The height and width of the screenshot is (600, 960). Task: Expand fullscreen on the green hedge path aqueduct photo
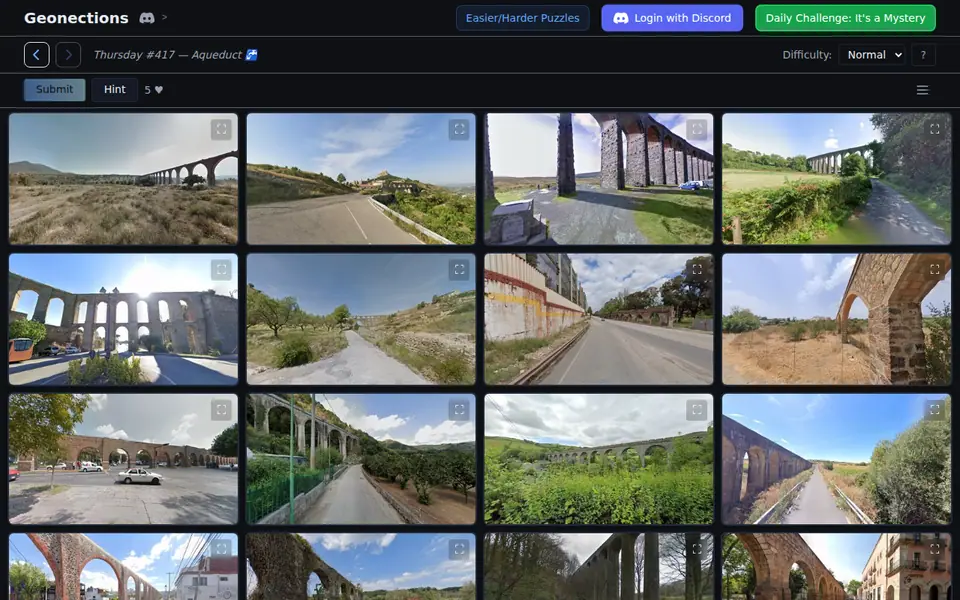coord(934,129)
